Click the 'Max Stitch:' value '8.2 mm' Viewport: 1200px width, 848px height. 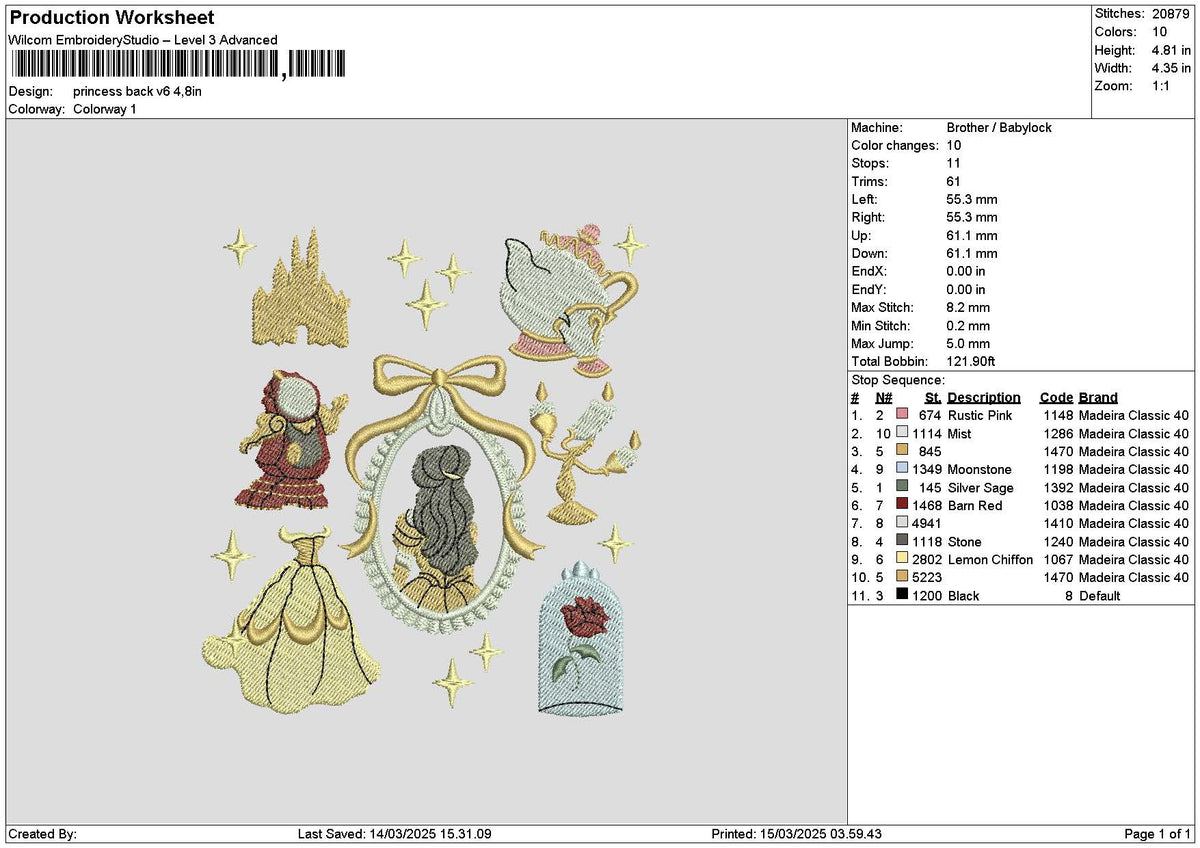[968, 308]
